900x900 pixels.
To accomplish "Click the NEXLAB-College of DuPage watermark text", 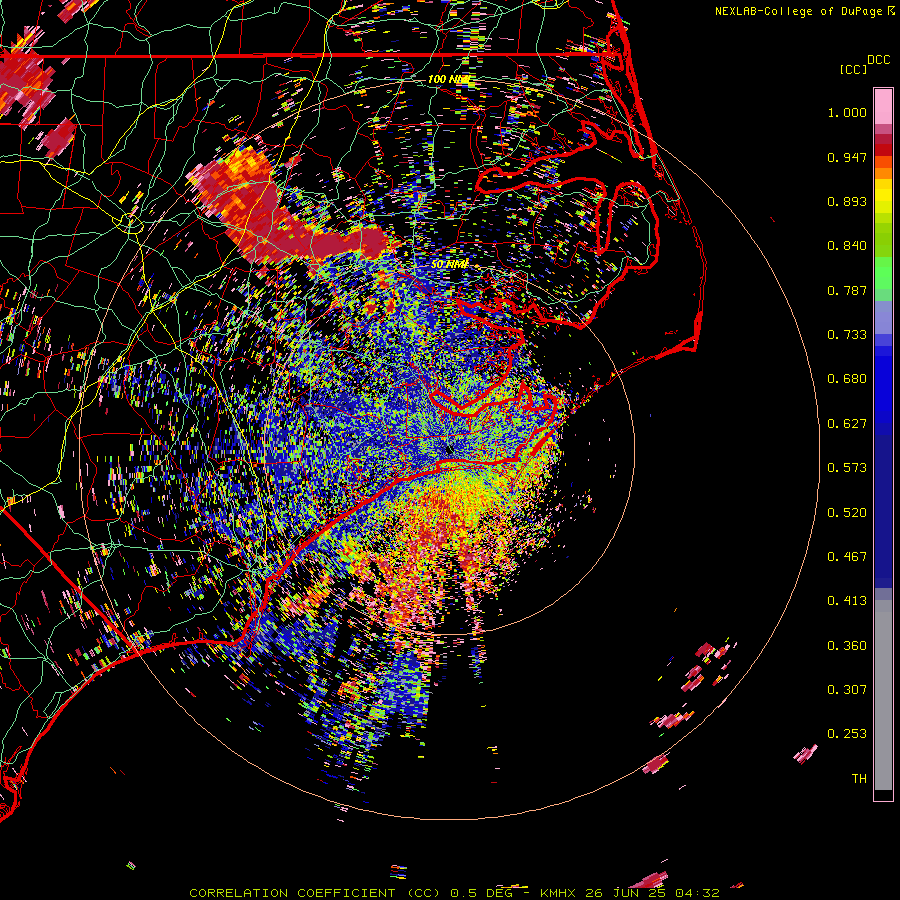I will (804, 11).
